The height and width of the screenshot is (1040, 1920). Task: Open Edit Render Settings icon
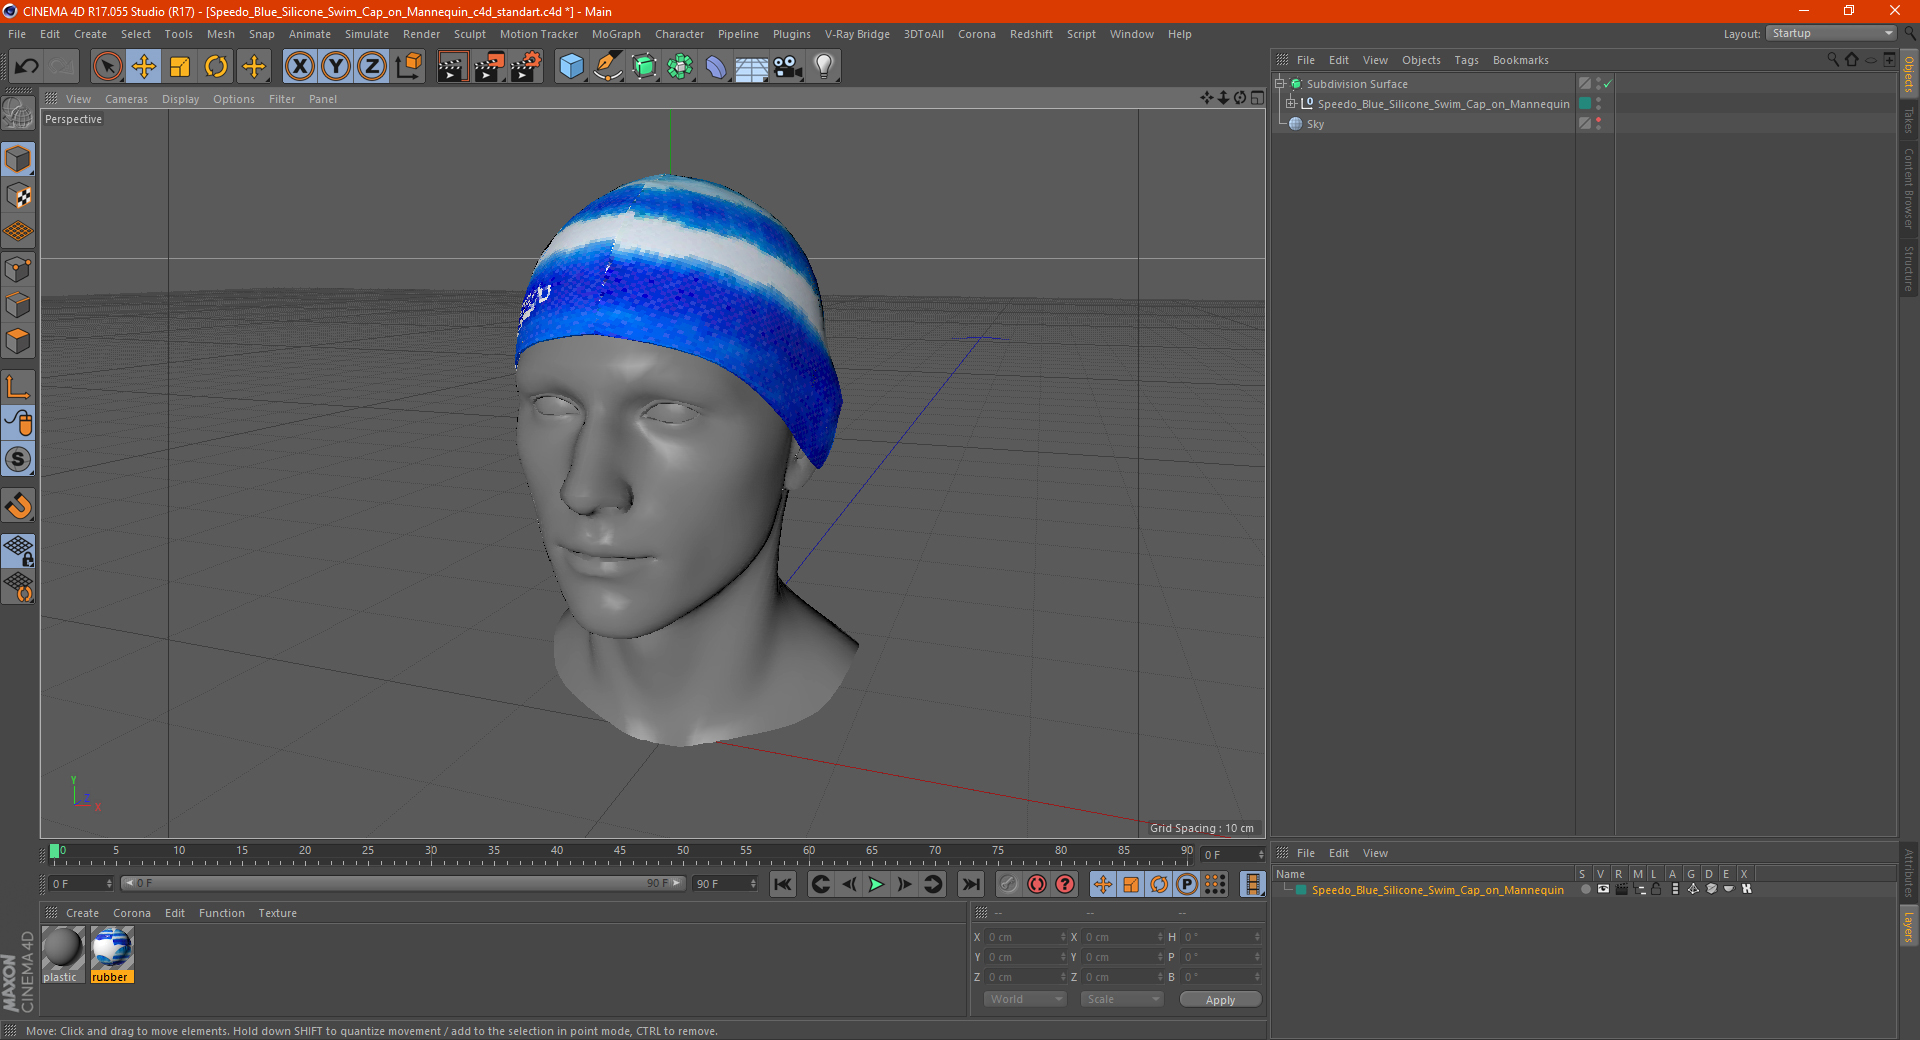pyautogui.click(x=526, y=67)
